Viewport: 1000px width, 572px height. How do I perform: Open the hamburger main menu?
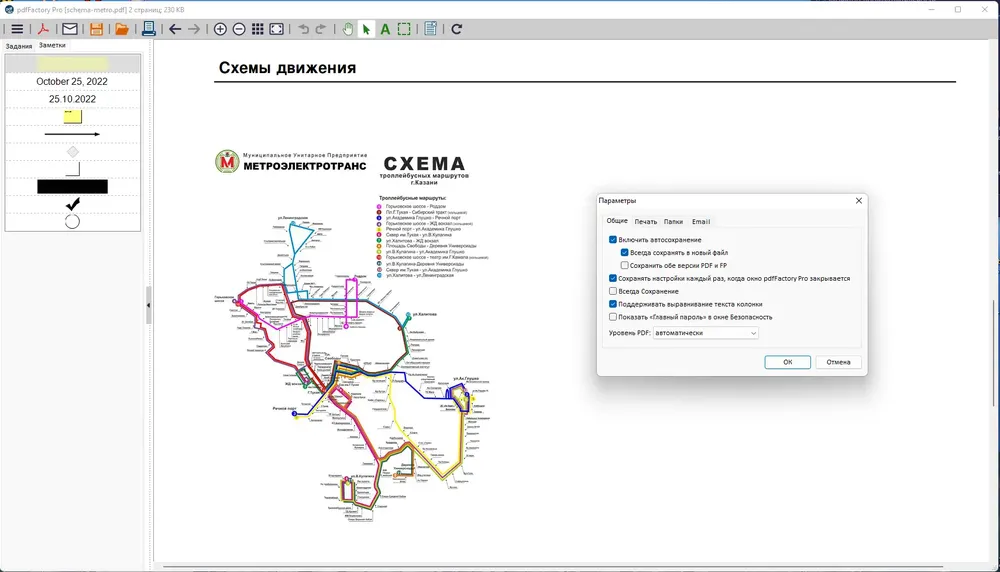point(17,29)
